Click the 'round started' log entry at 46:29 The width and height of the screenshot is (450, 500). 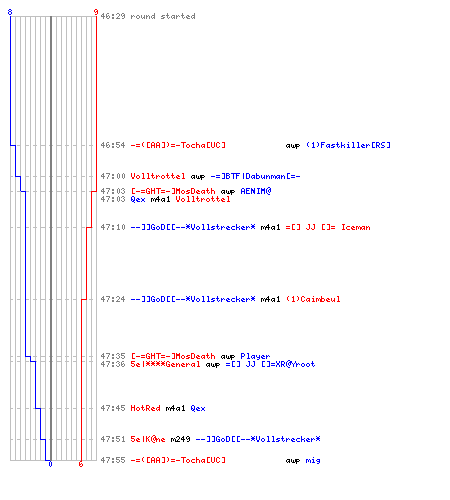click(148, 16)
